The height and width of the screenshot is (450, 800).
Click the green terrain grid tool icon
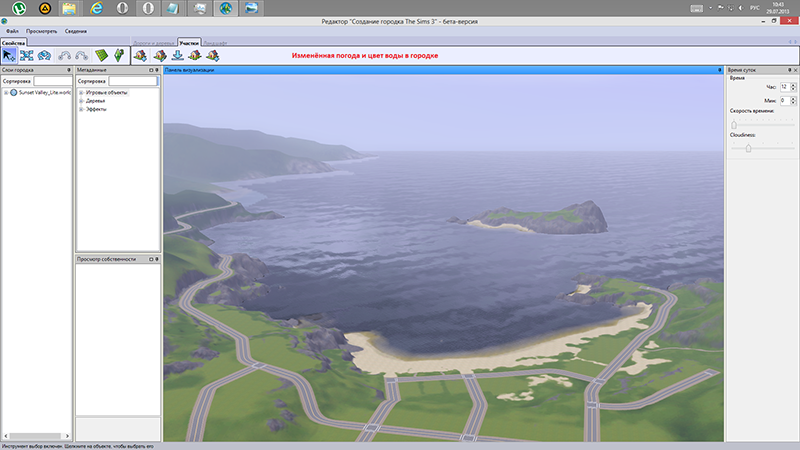pyautogui.click(x=100, y=55)
